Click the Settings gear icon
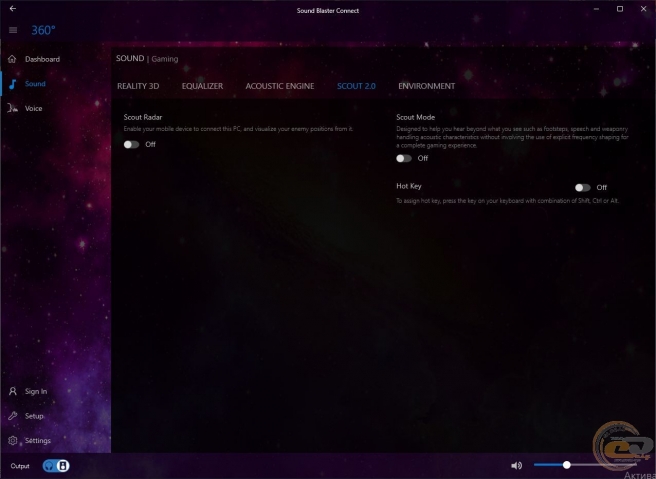 13,441
